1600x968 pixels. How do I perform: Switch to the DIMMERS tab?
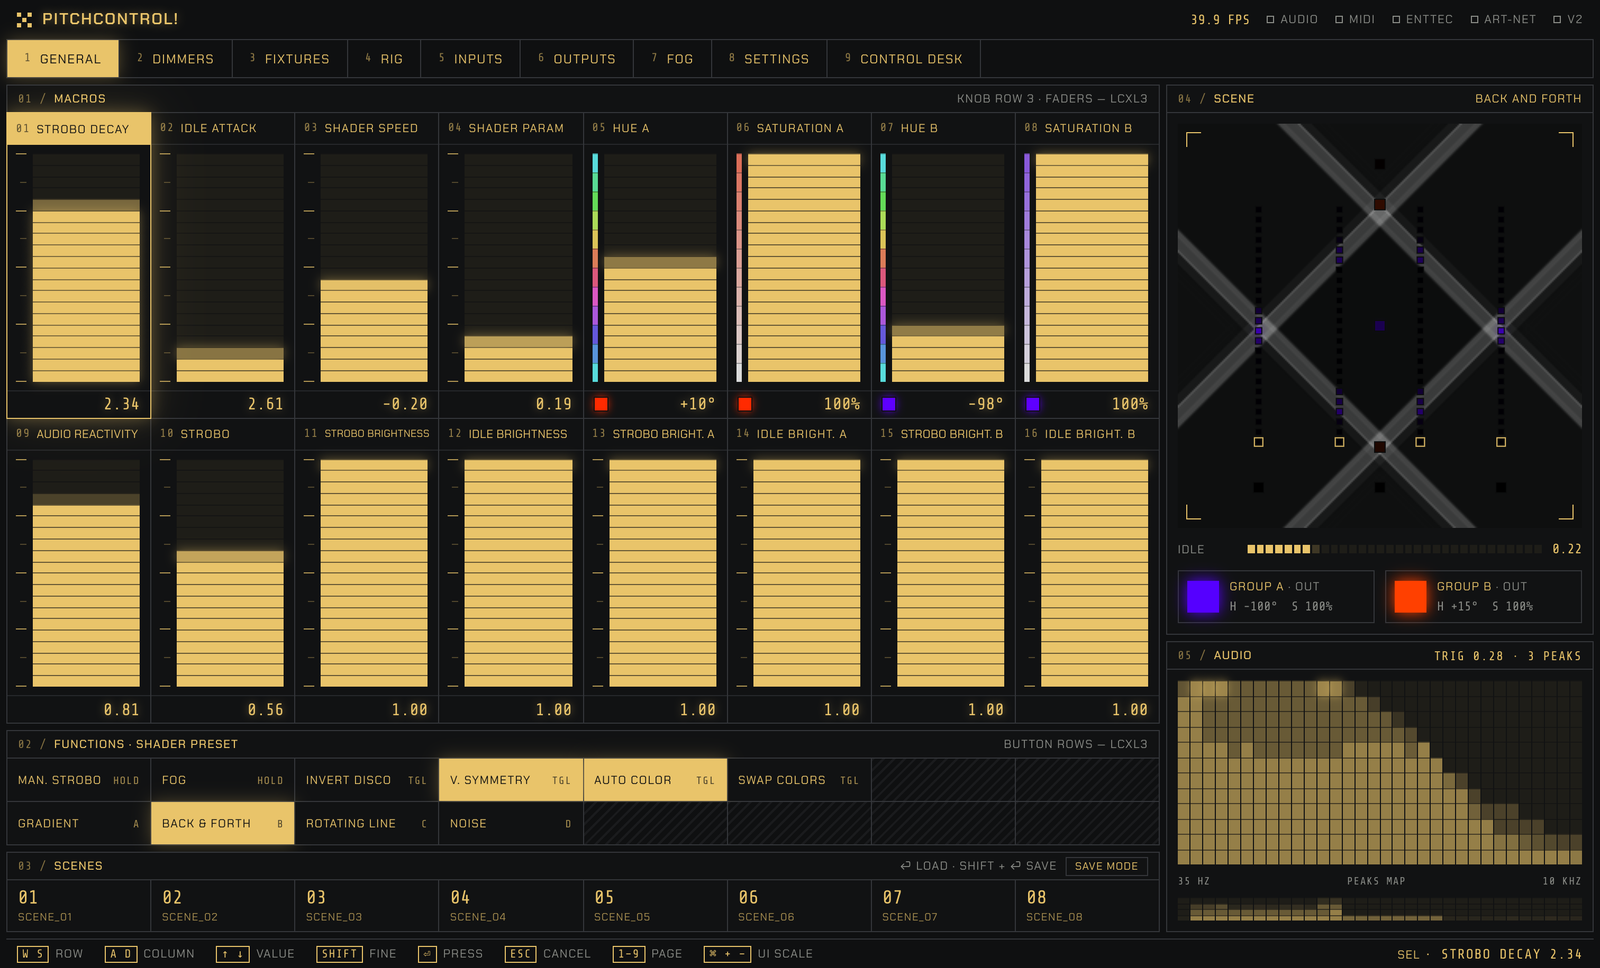tap(175, 59)
